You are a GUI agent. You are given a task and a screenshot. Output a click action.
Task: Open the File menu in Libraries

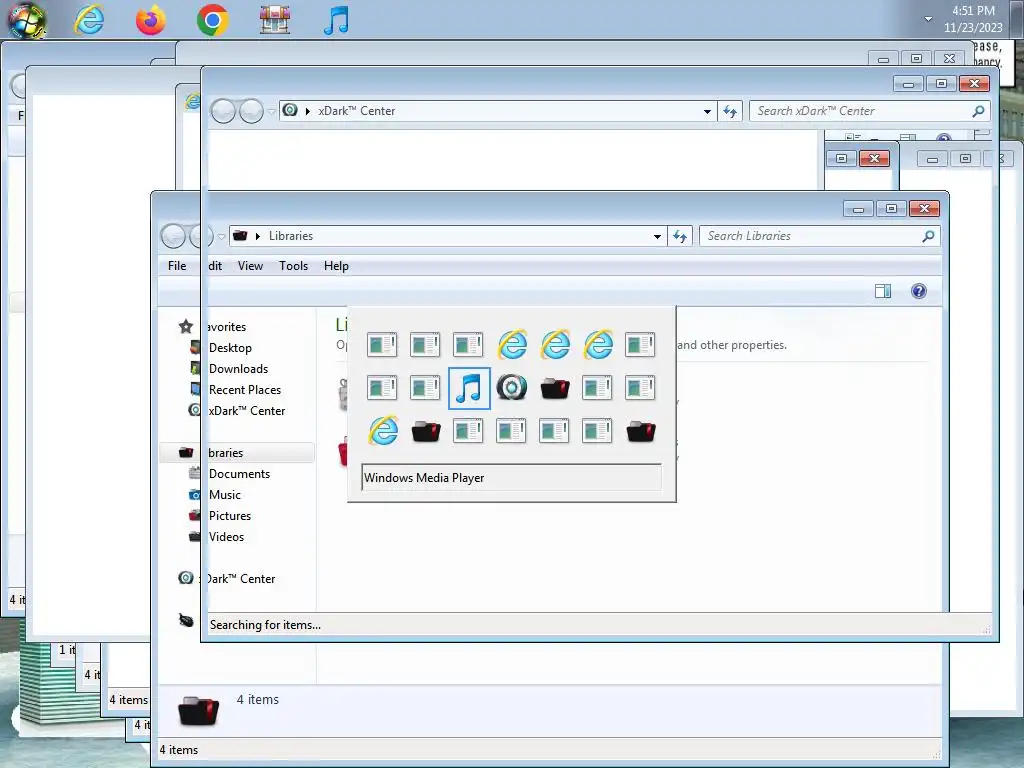177,266
